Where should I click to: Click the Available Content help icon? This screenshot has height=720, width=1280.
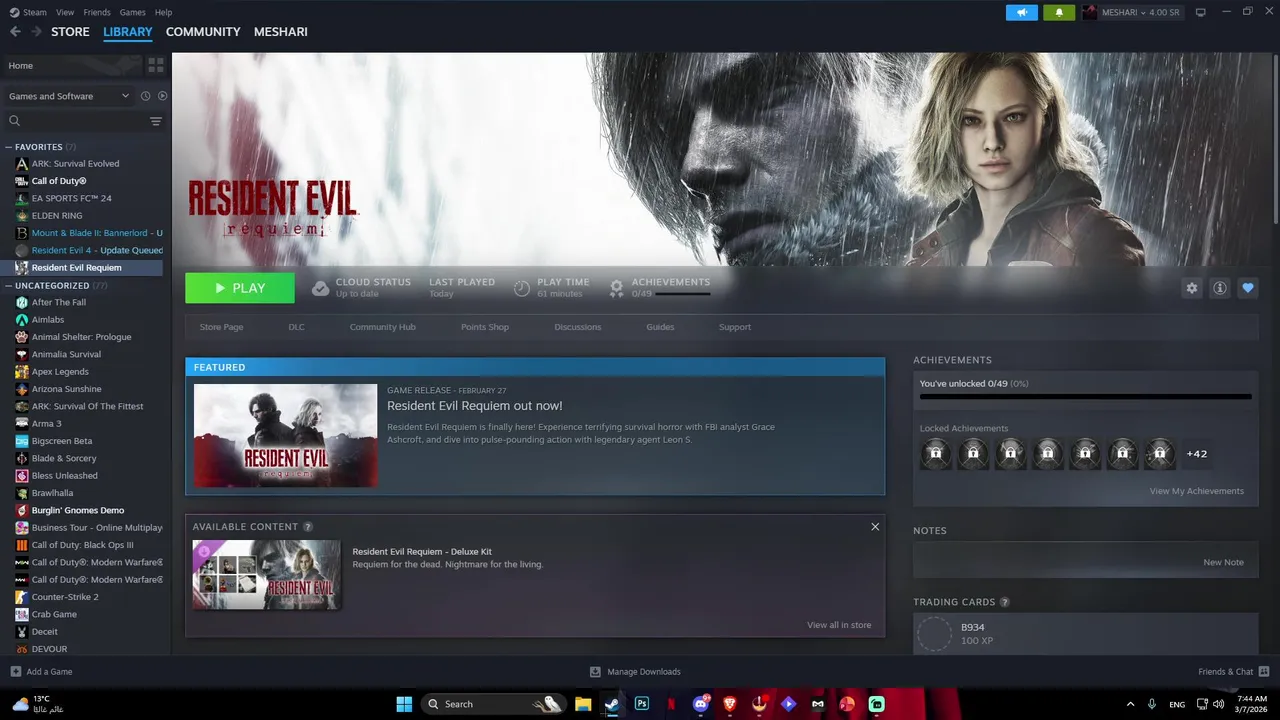click(x=308, y=527)
